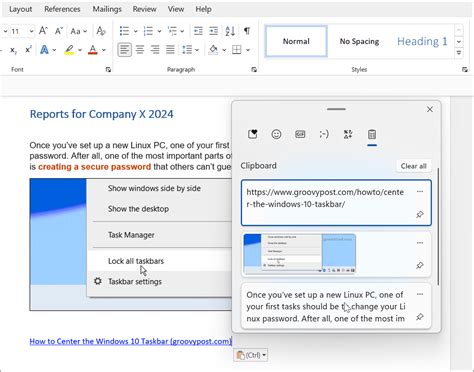This screenshot has width=474, height=372.
Task: Toggle Align Left paragraph alignment
Action: 124,50
